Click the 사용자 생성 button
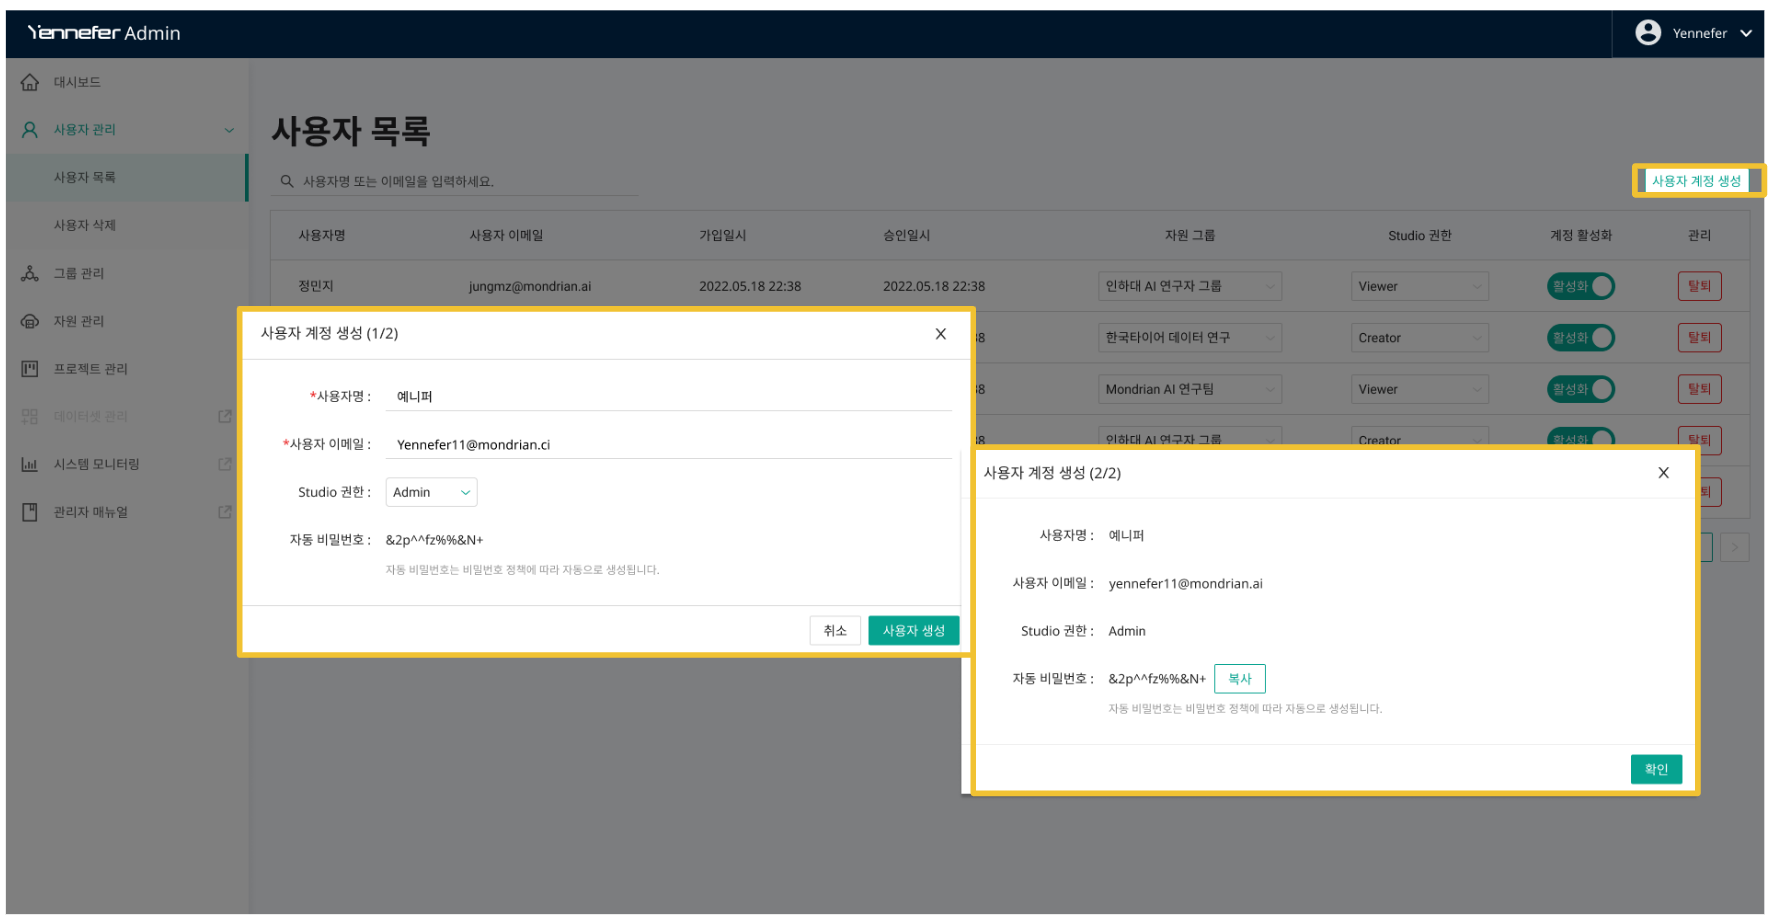Viewport: 1774px width, 921px height. (913, 630)
